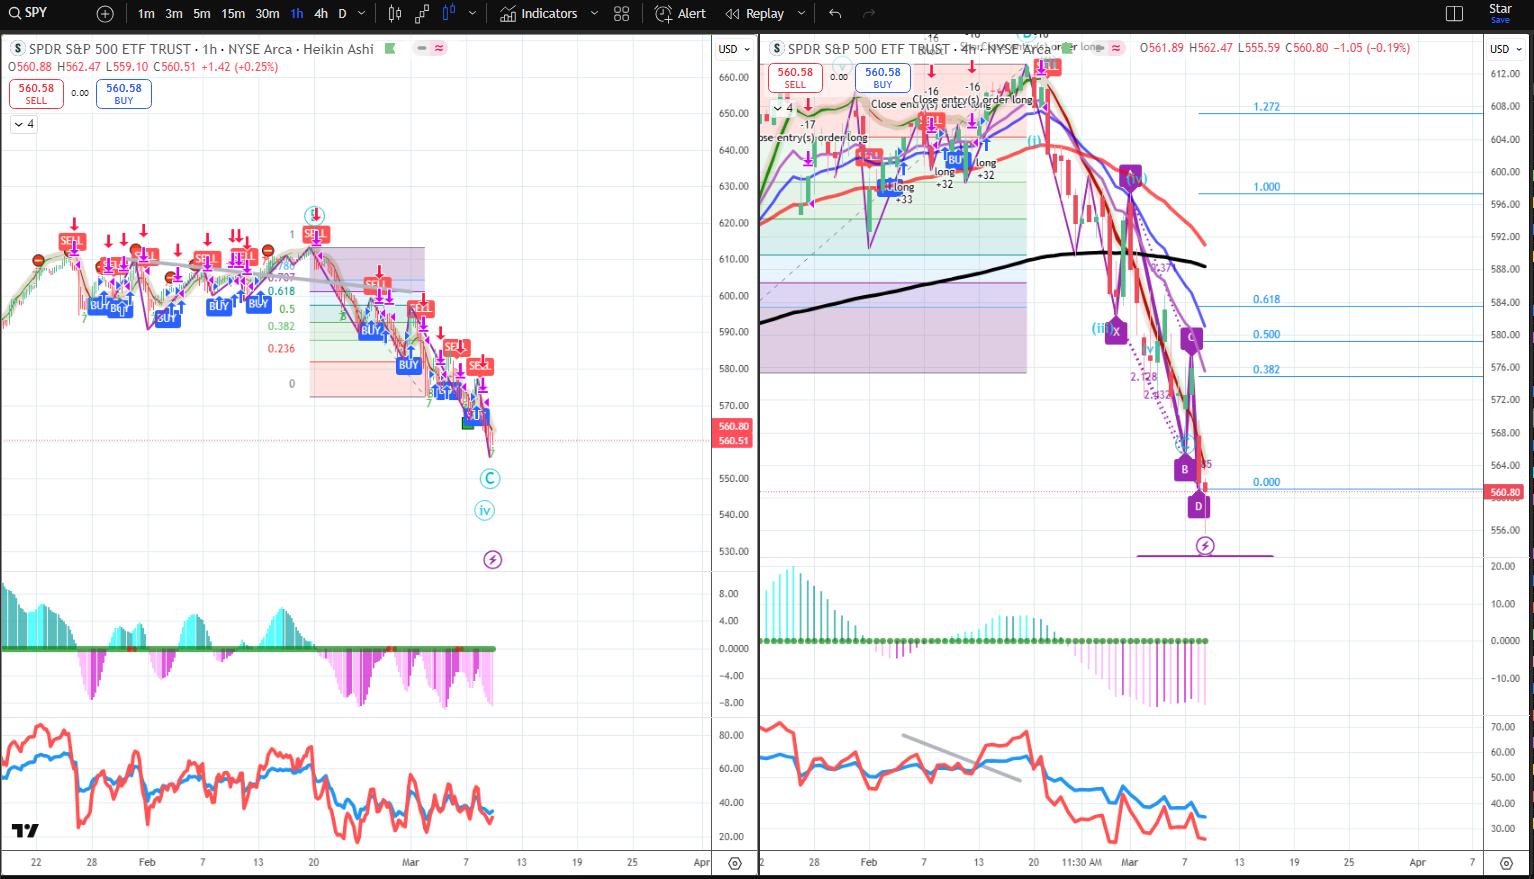Click the Star Save layout button
The height and width of the screenshot is (879, 1534).
(1500, 13)
